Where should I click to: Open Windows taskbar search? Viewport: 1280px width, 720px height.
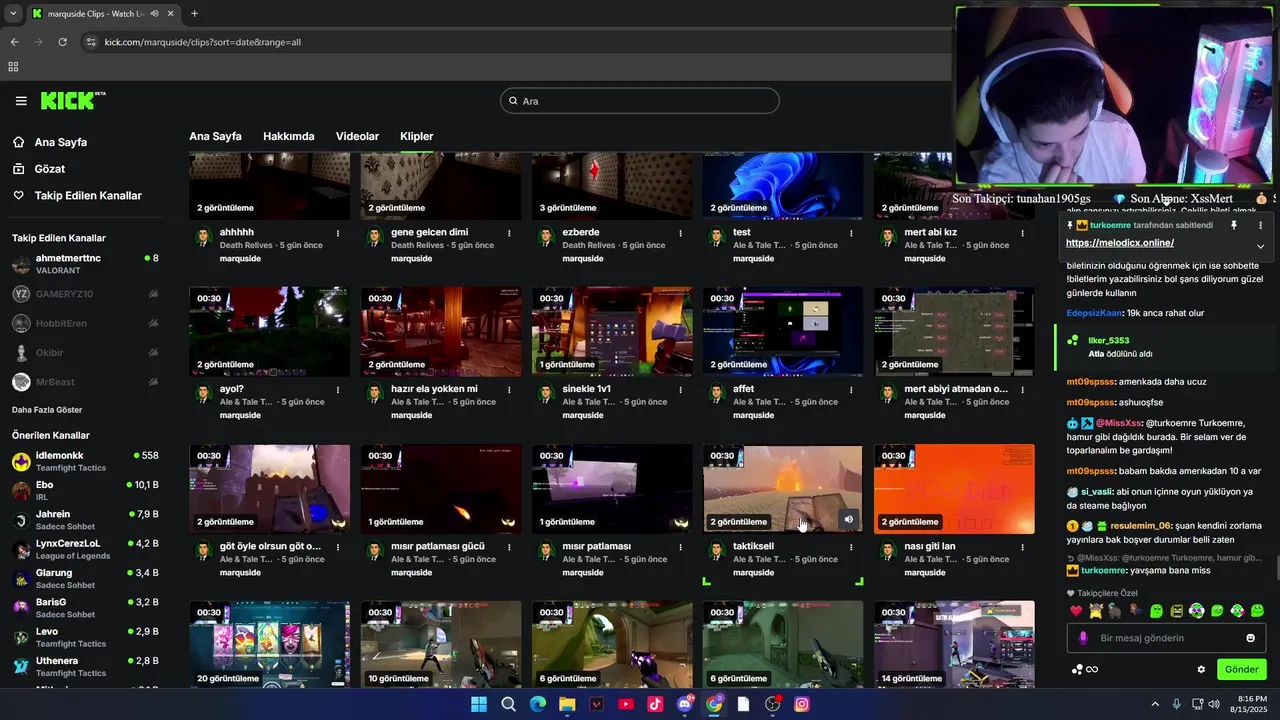(508, 704)
